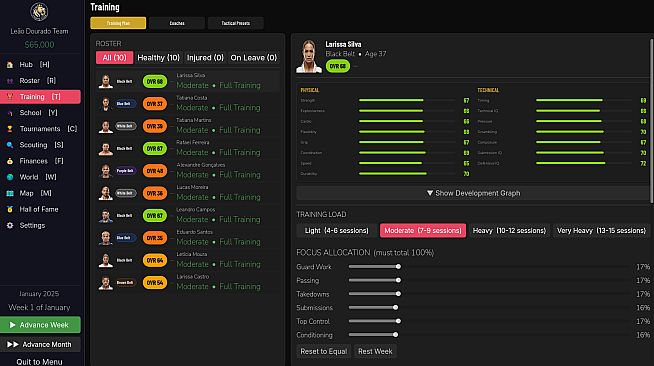Open Hub in the sidebar menu
This screenshot has height=366, width=654.
[x=40, y=65]
